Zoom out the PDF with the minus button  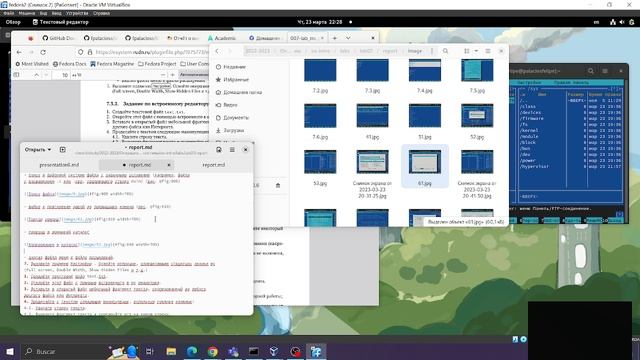[163, 75]
